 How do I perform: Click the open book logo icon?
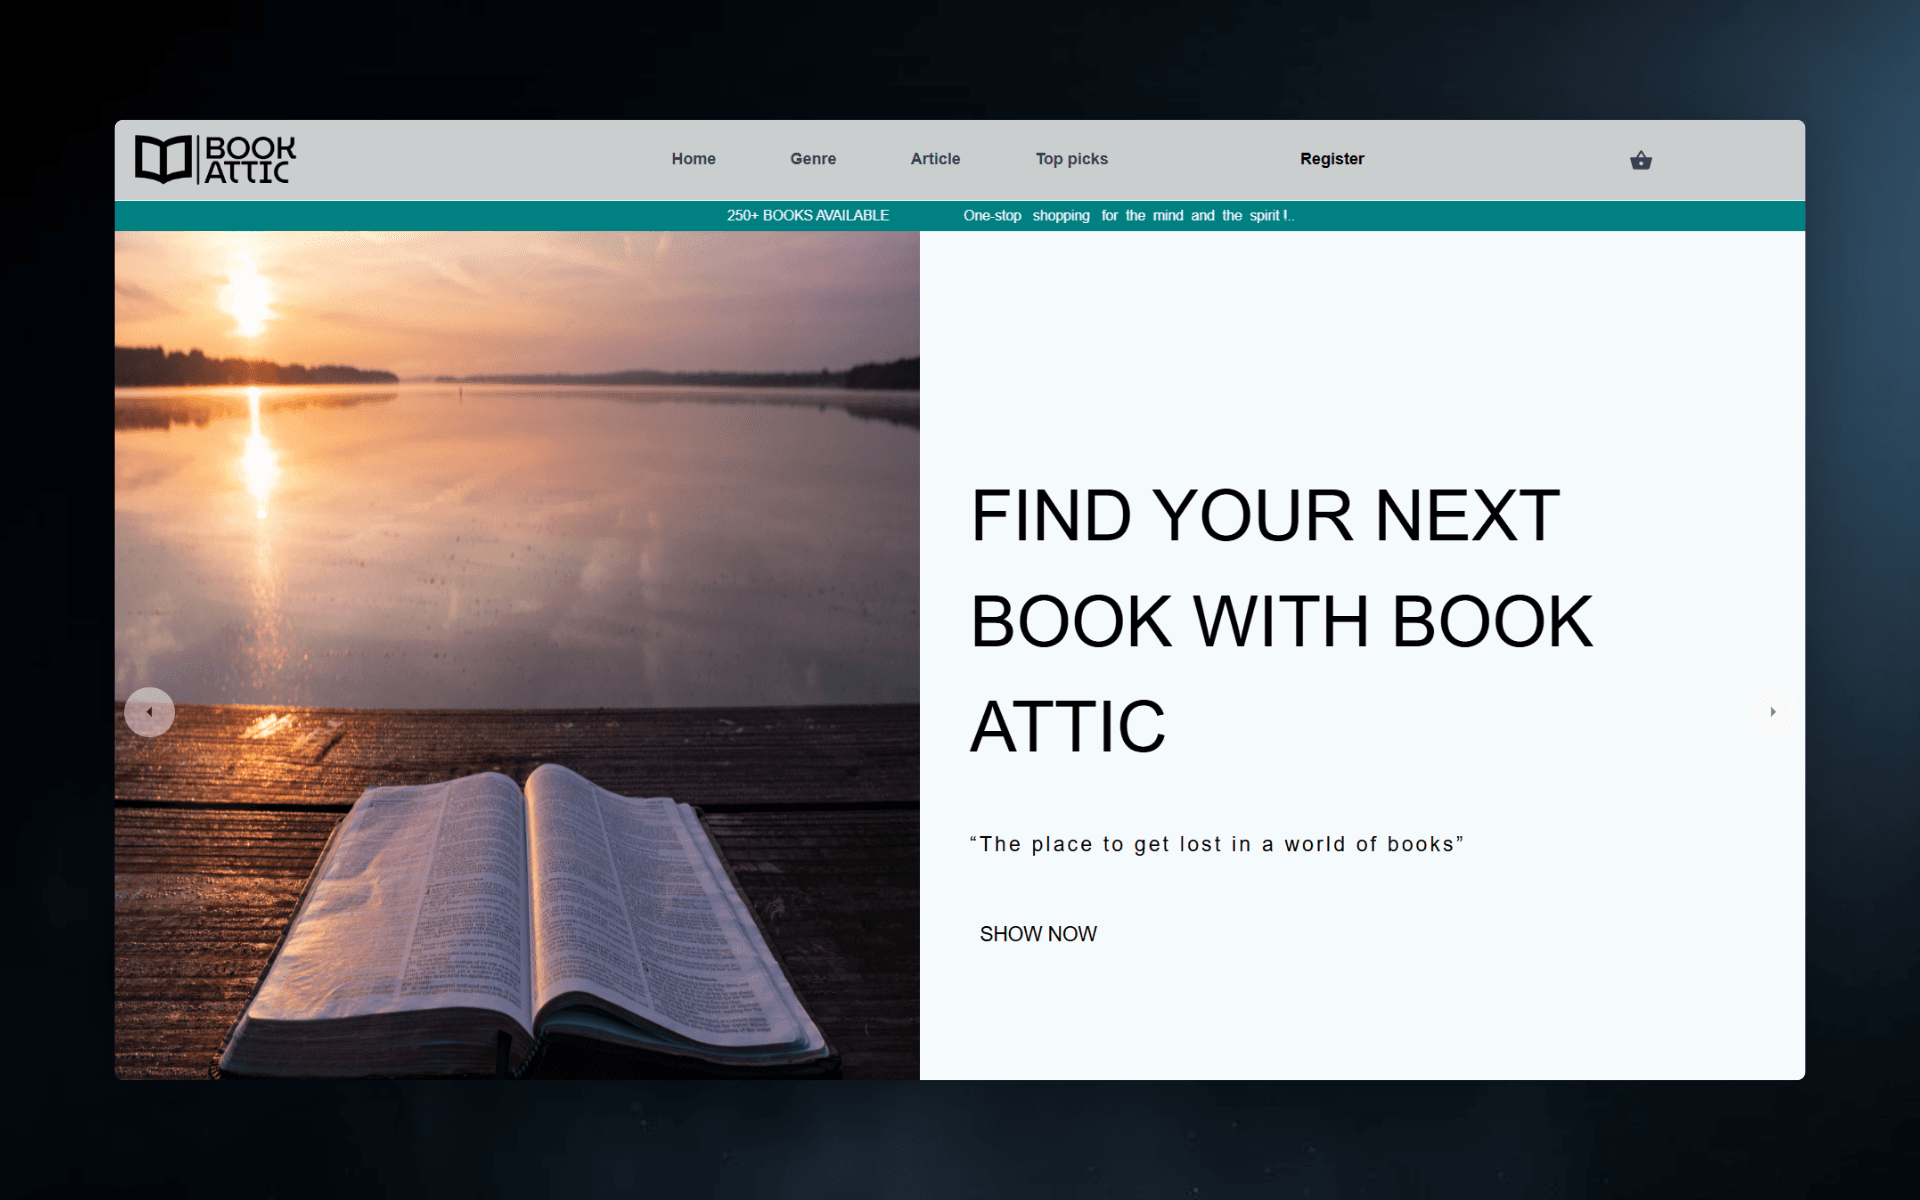(x=163, y=159)
